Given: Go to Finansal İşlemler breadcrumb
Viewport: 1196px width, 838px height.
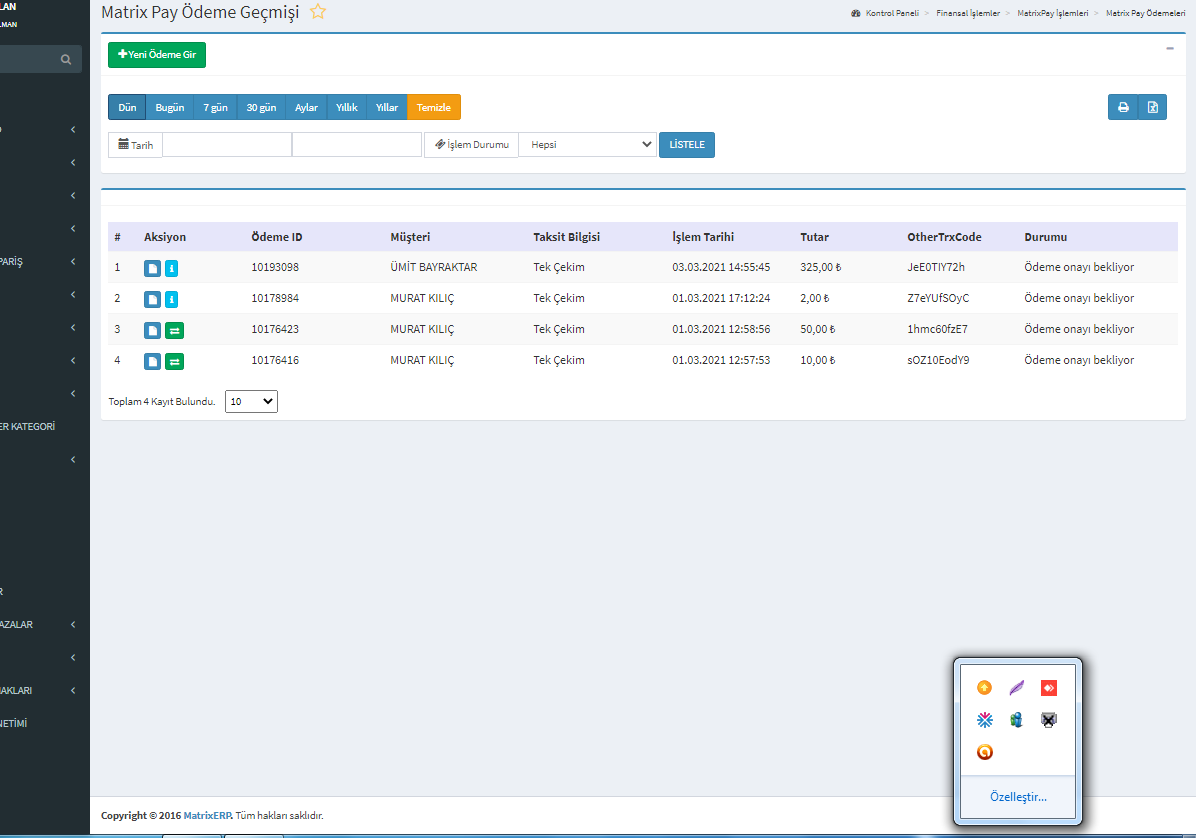Looking at the screenshot, I should 967,13.
